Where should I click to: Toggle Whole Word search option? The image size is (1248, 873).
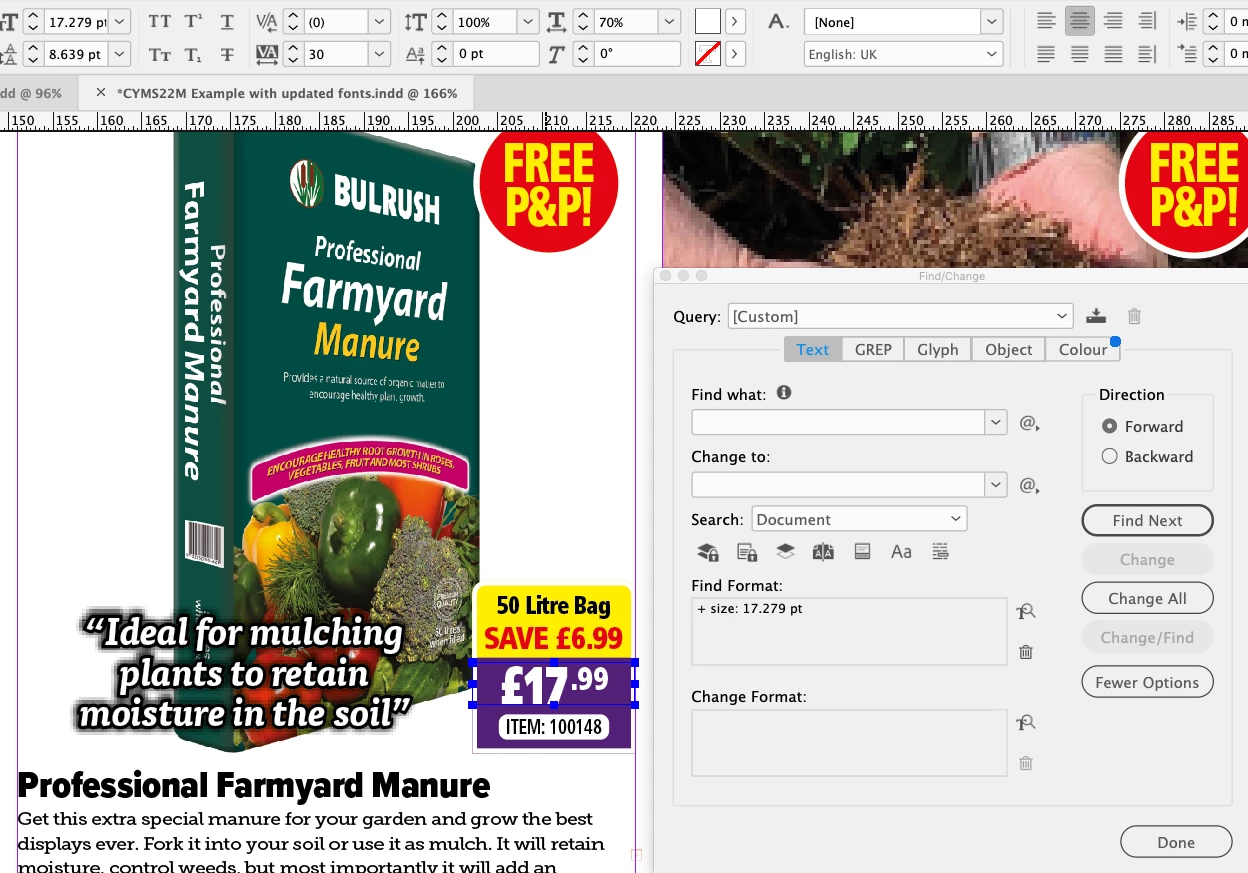(x=940, y=551)
